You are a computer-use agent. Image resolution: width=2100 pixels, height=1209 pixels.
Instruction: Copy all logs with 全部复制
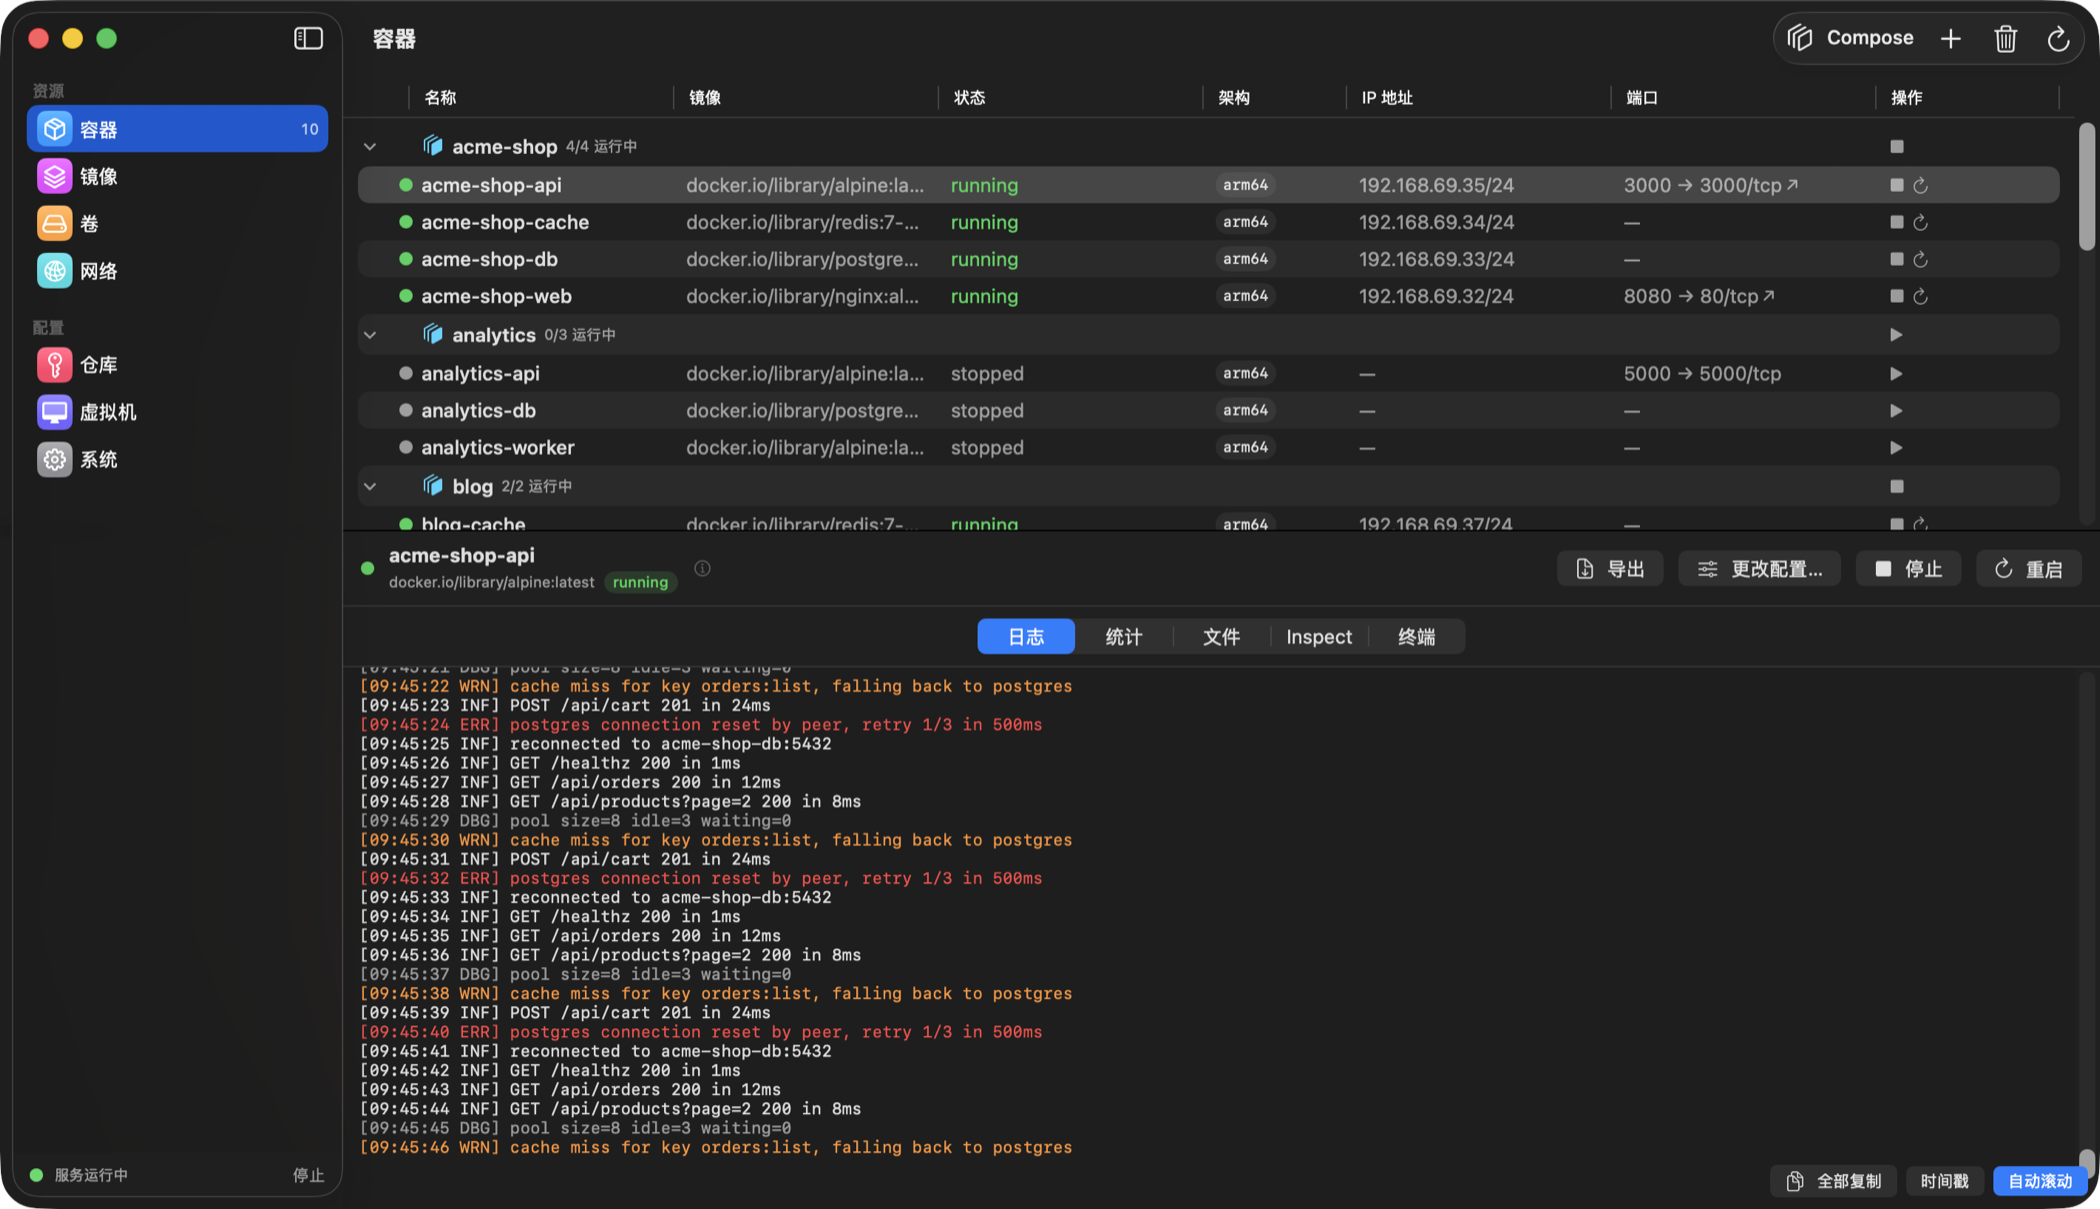(1834, 1181)
